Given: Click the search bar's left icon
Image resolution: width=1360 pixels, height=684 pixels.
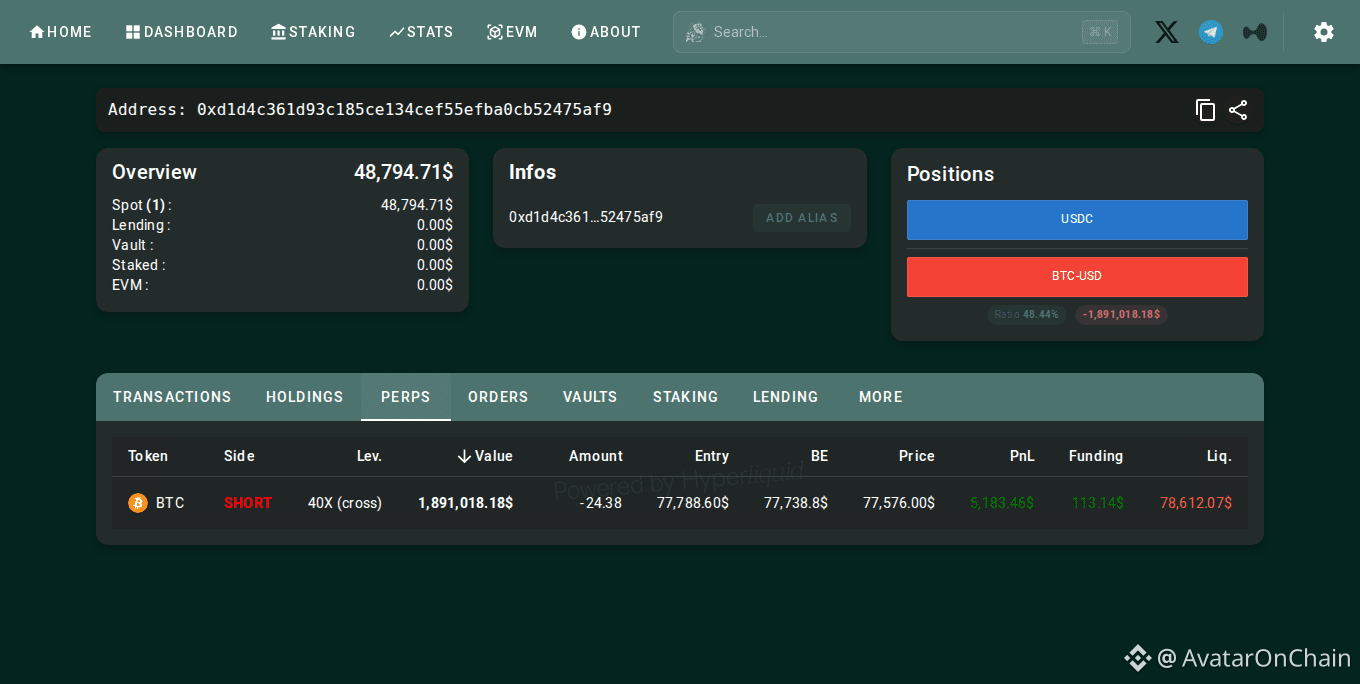Looking at the screenshot, I should (x=694, y=32).
